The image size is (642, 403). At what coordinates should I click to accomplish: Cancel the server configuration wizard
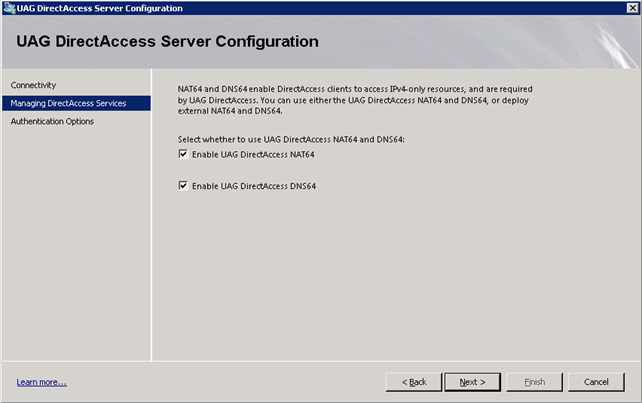[596, 382]
